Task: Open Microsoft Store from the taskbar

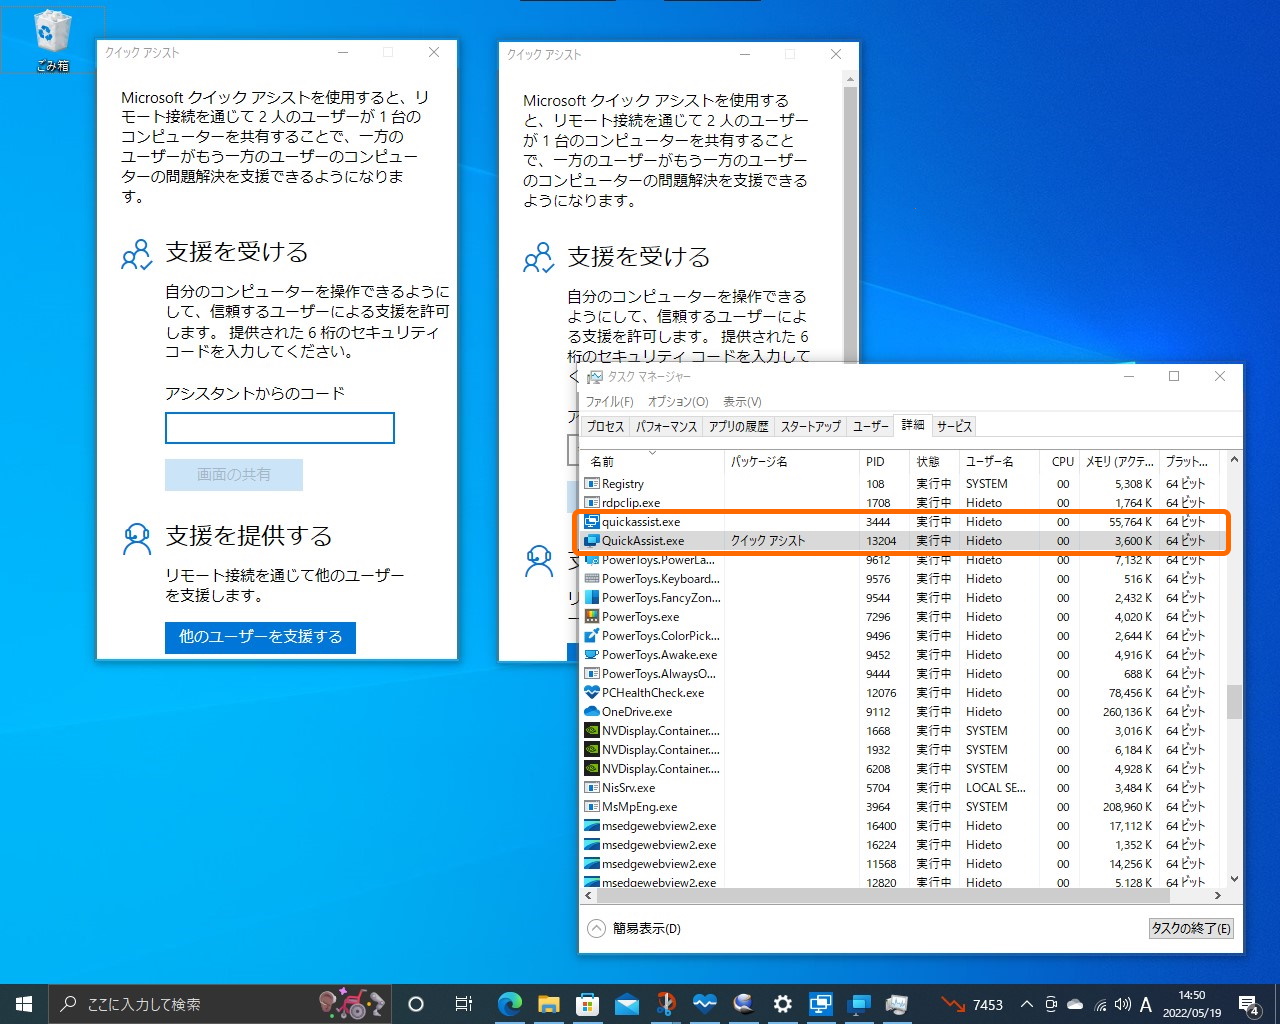Action: (x=587, y=1004)
